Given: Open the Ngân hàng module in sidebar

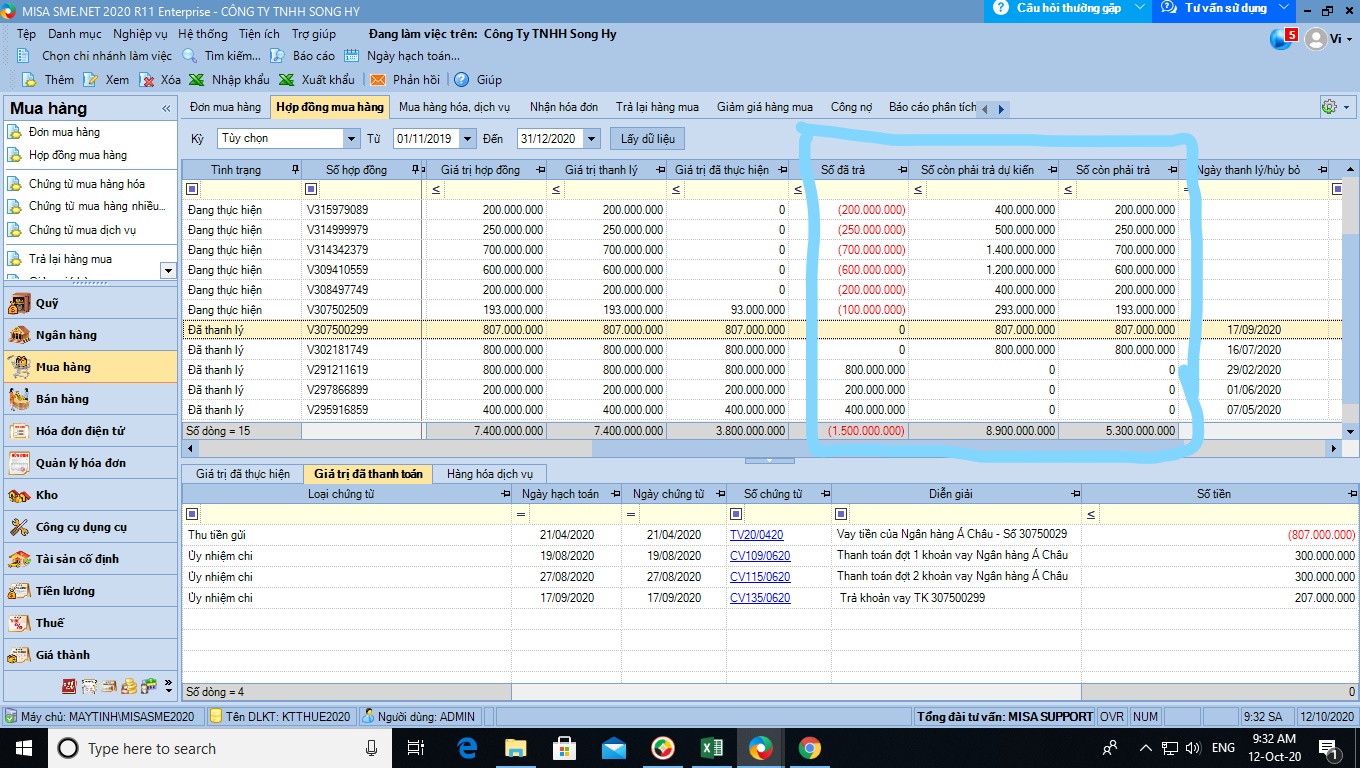Looking at the screenshot, I should click(90, 335).
